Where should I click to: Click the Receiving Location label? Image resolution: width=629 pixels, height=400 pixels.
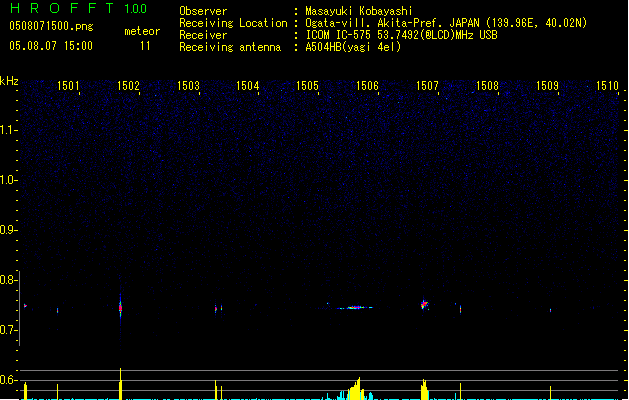[x=233, y=23]
